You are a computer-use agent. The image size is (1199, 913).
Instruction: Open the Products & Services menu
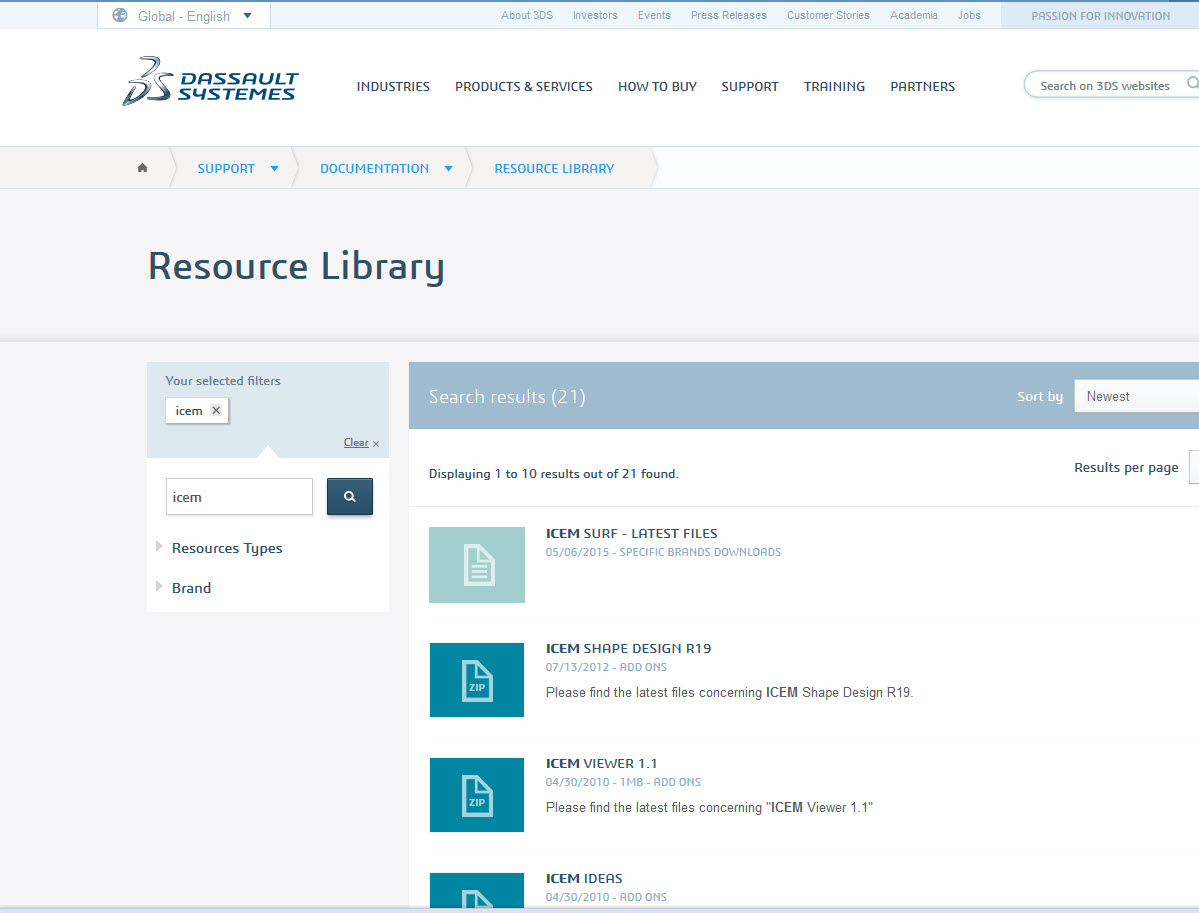point(524,86)
